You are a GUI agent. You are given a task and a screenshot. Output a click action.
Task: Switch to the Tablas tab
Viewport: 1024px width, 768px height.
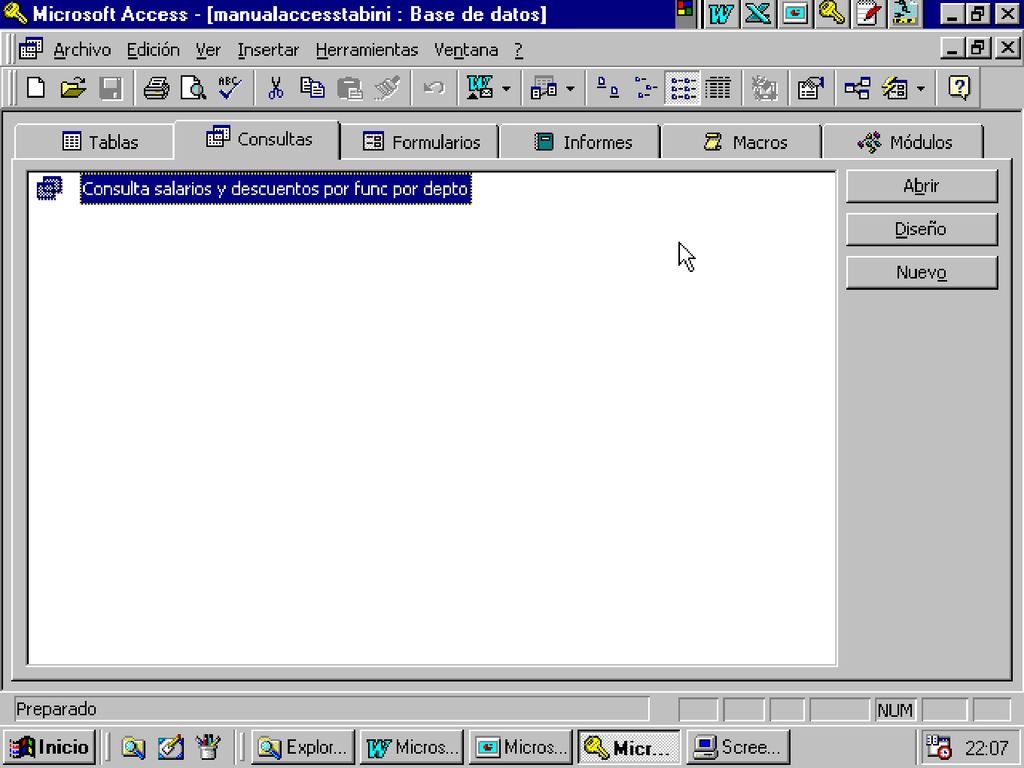click(95, 141)
